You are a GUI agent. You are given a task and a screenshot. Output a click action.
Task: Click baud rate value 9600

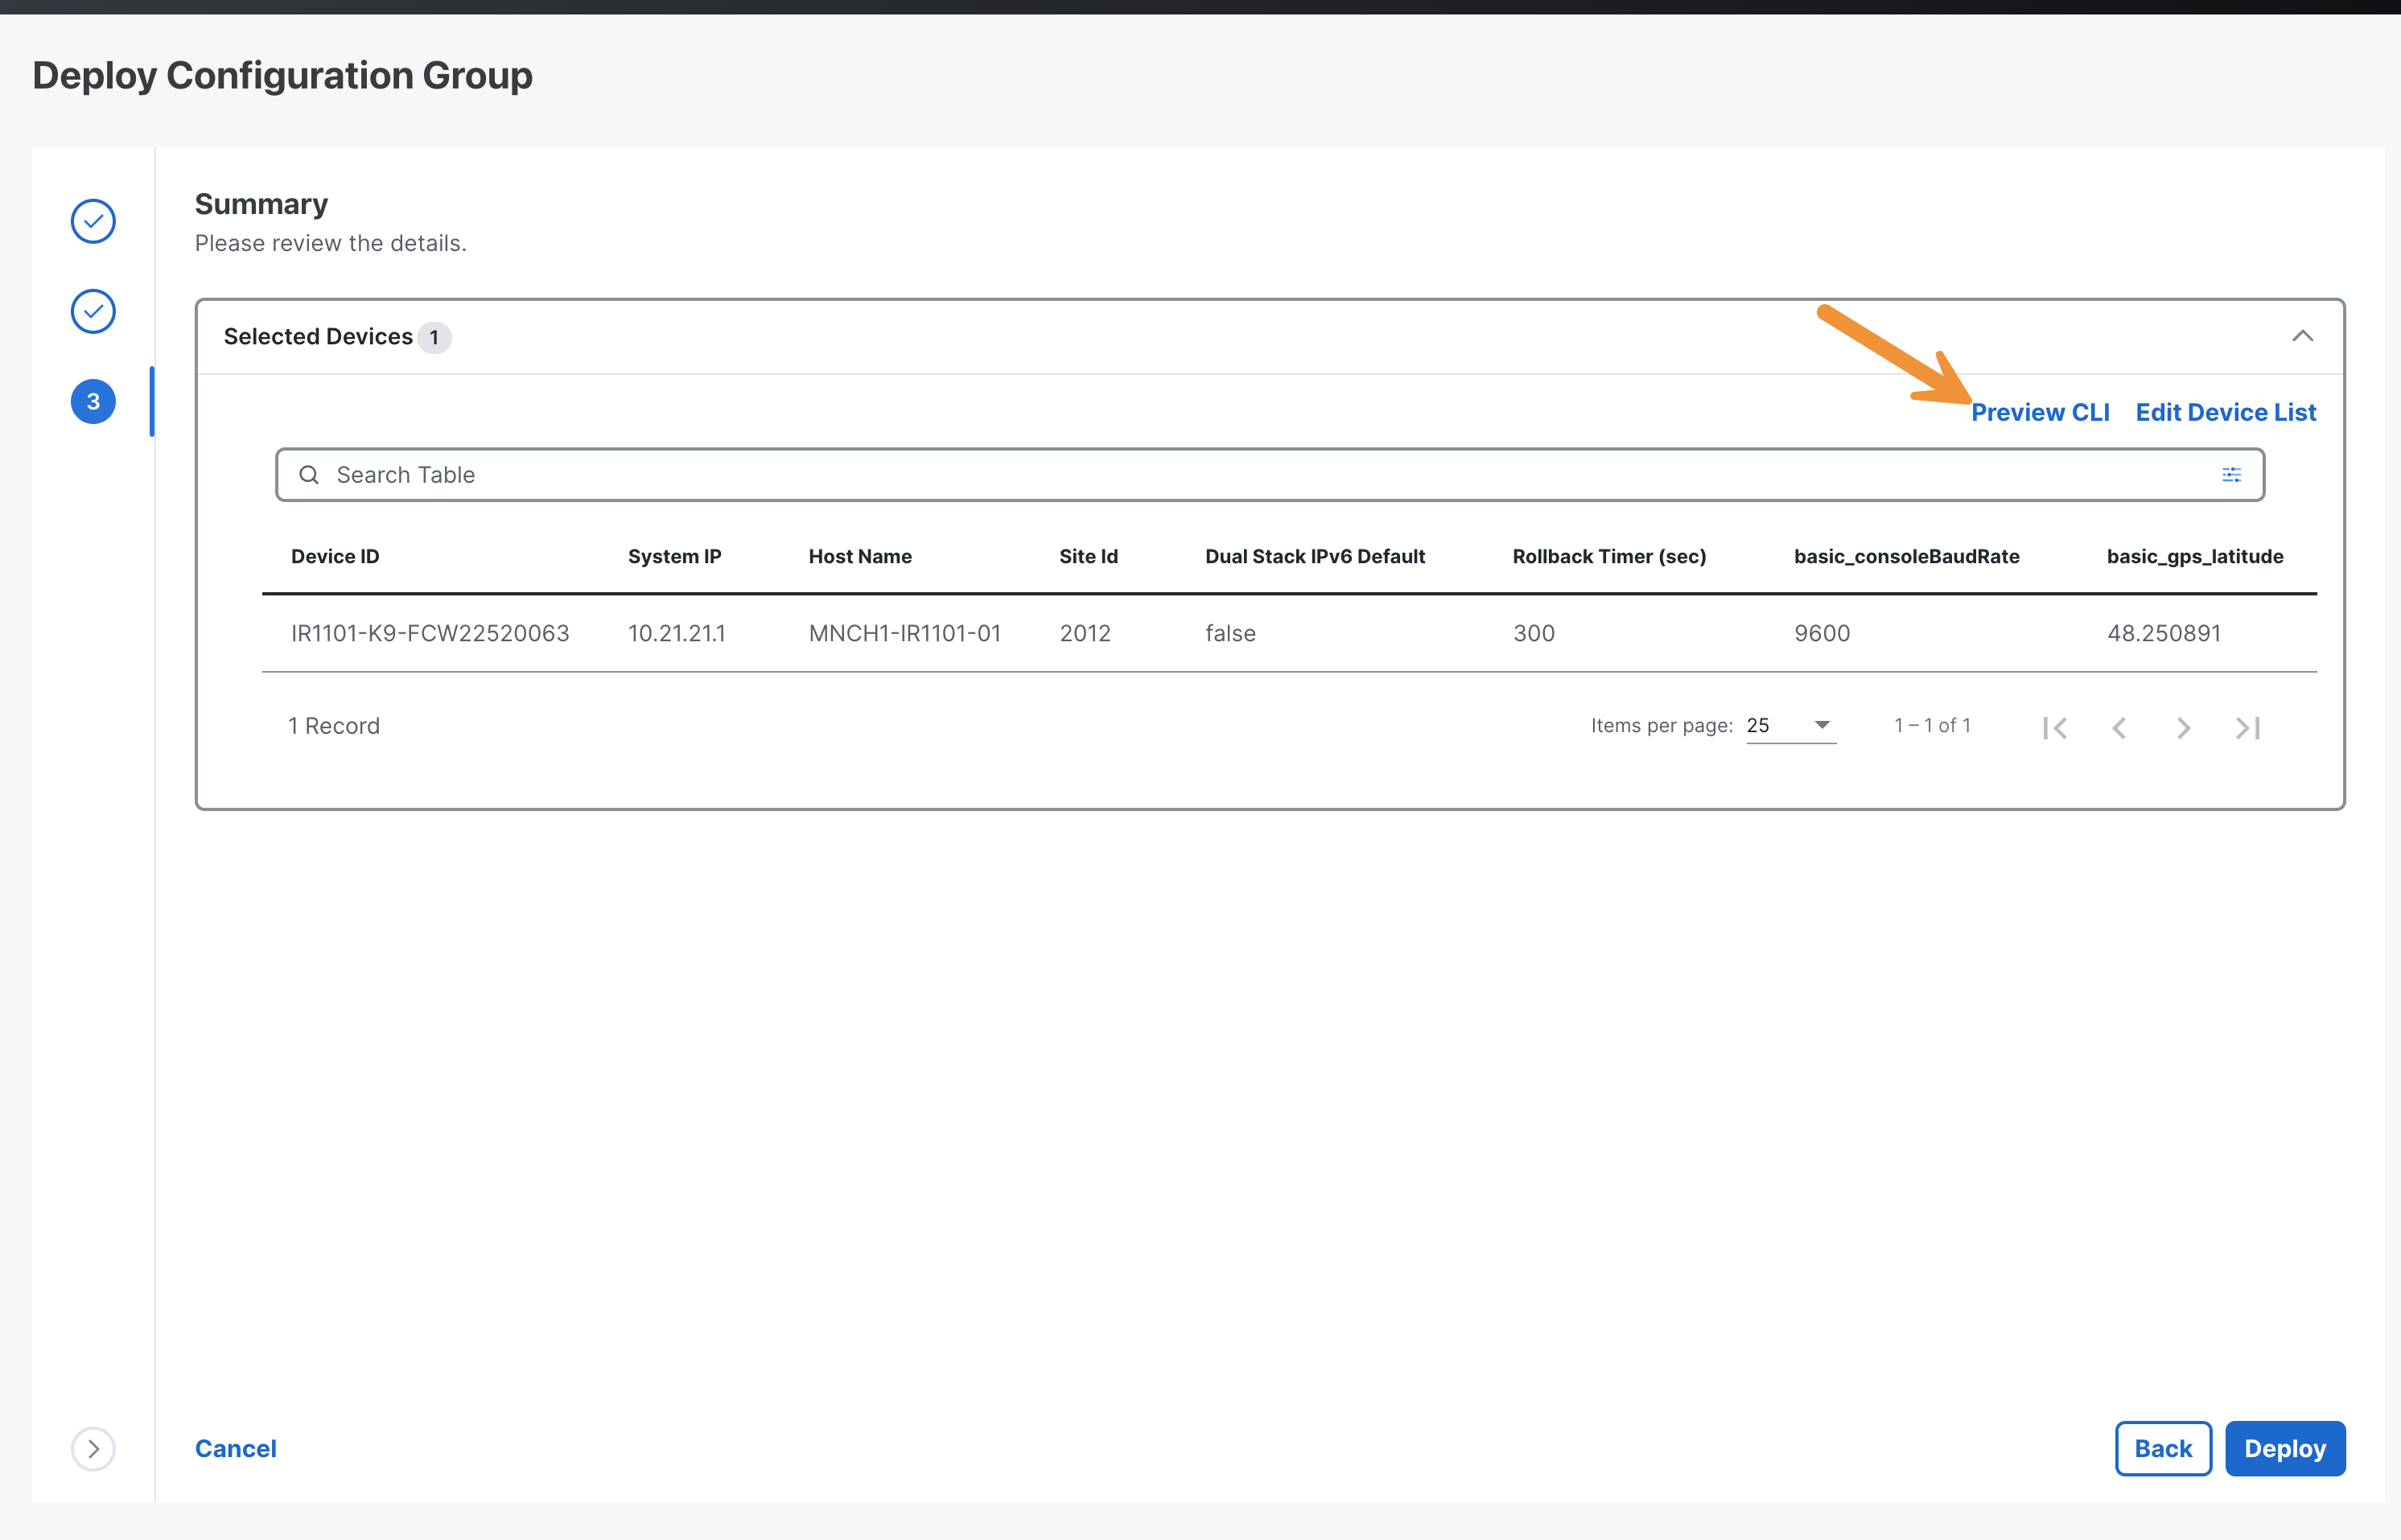coord(1821,633)
